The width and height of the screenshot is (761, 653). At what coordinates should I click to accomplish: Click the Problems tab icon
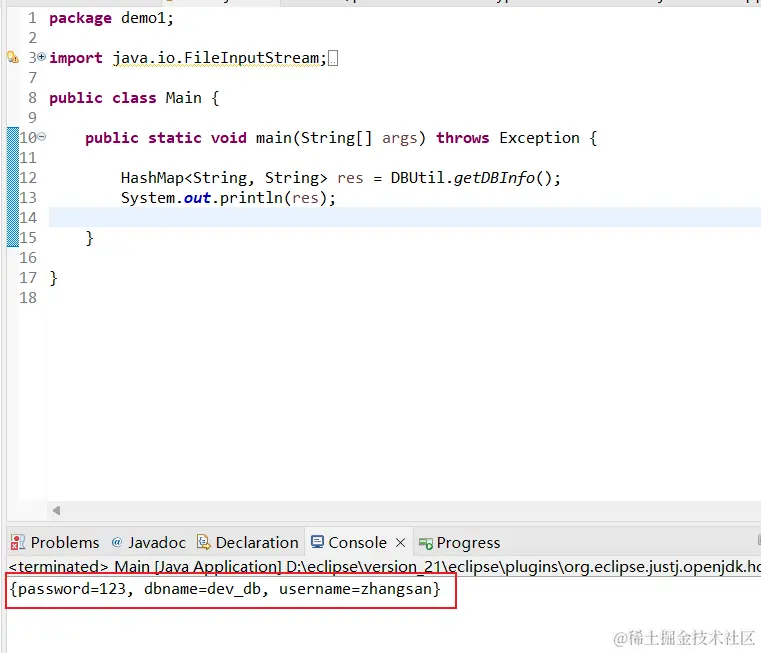click(18, 542)
